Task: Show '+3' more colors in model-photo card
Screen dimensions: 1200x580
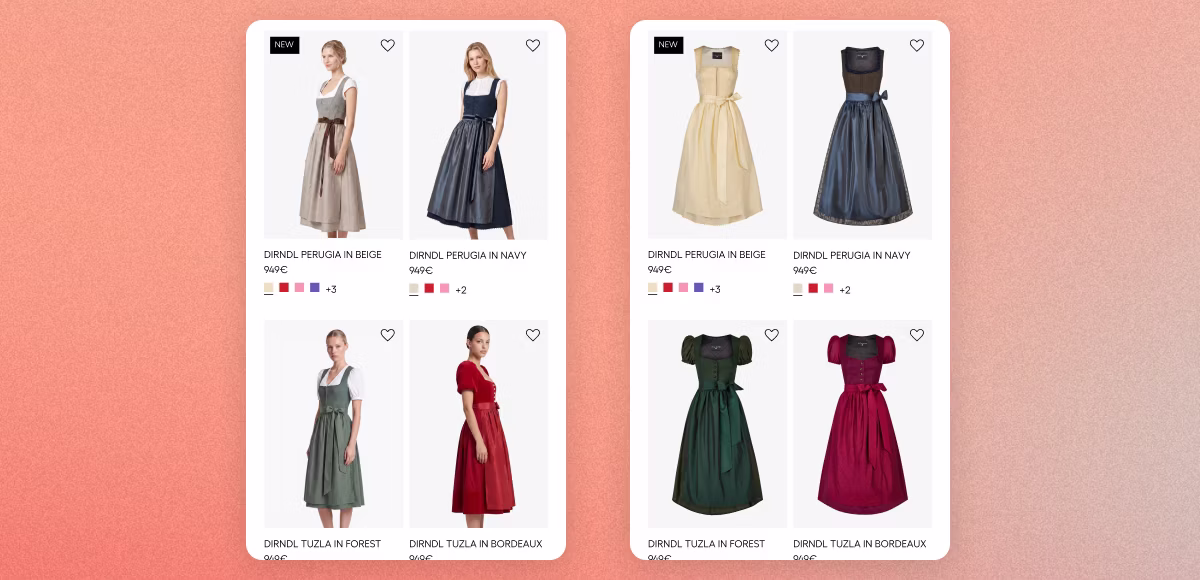Action: (x=331, y=289)
